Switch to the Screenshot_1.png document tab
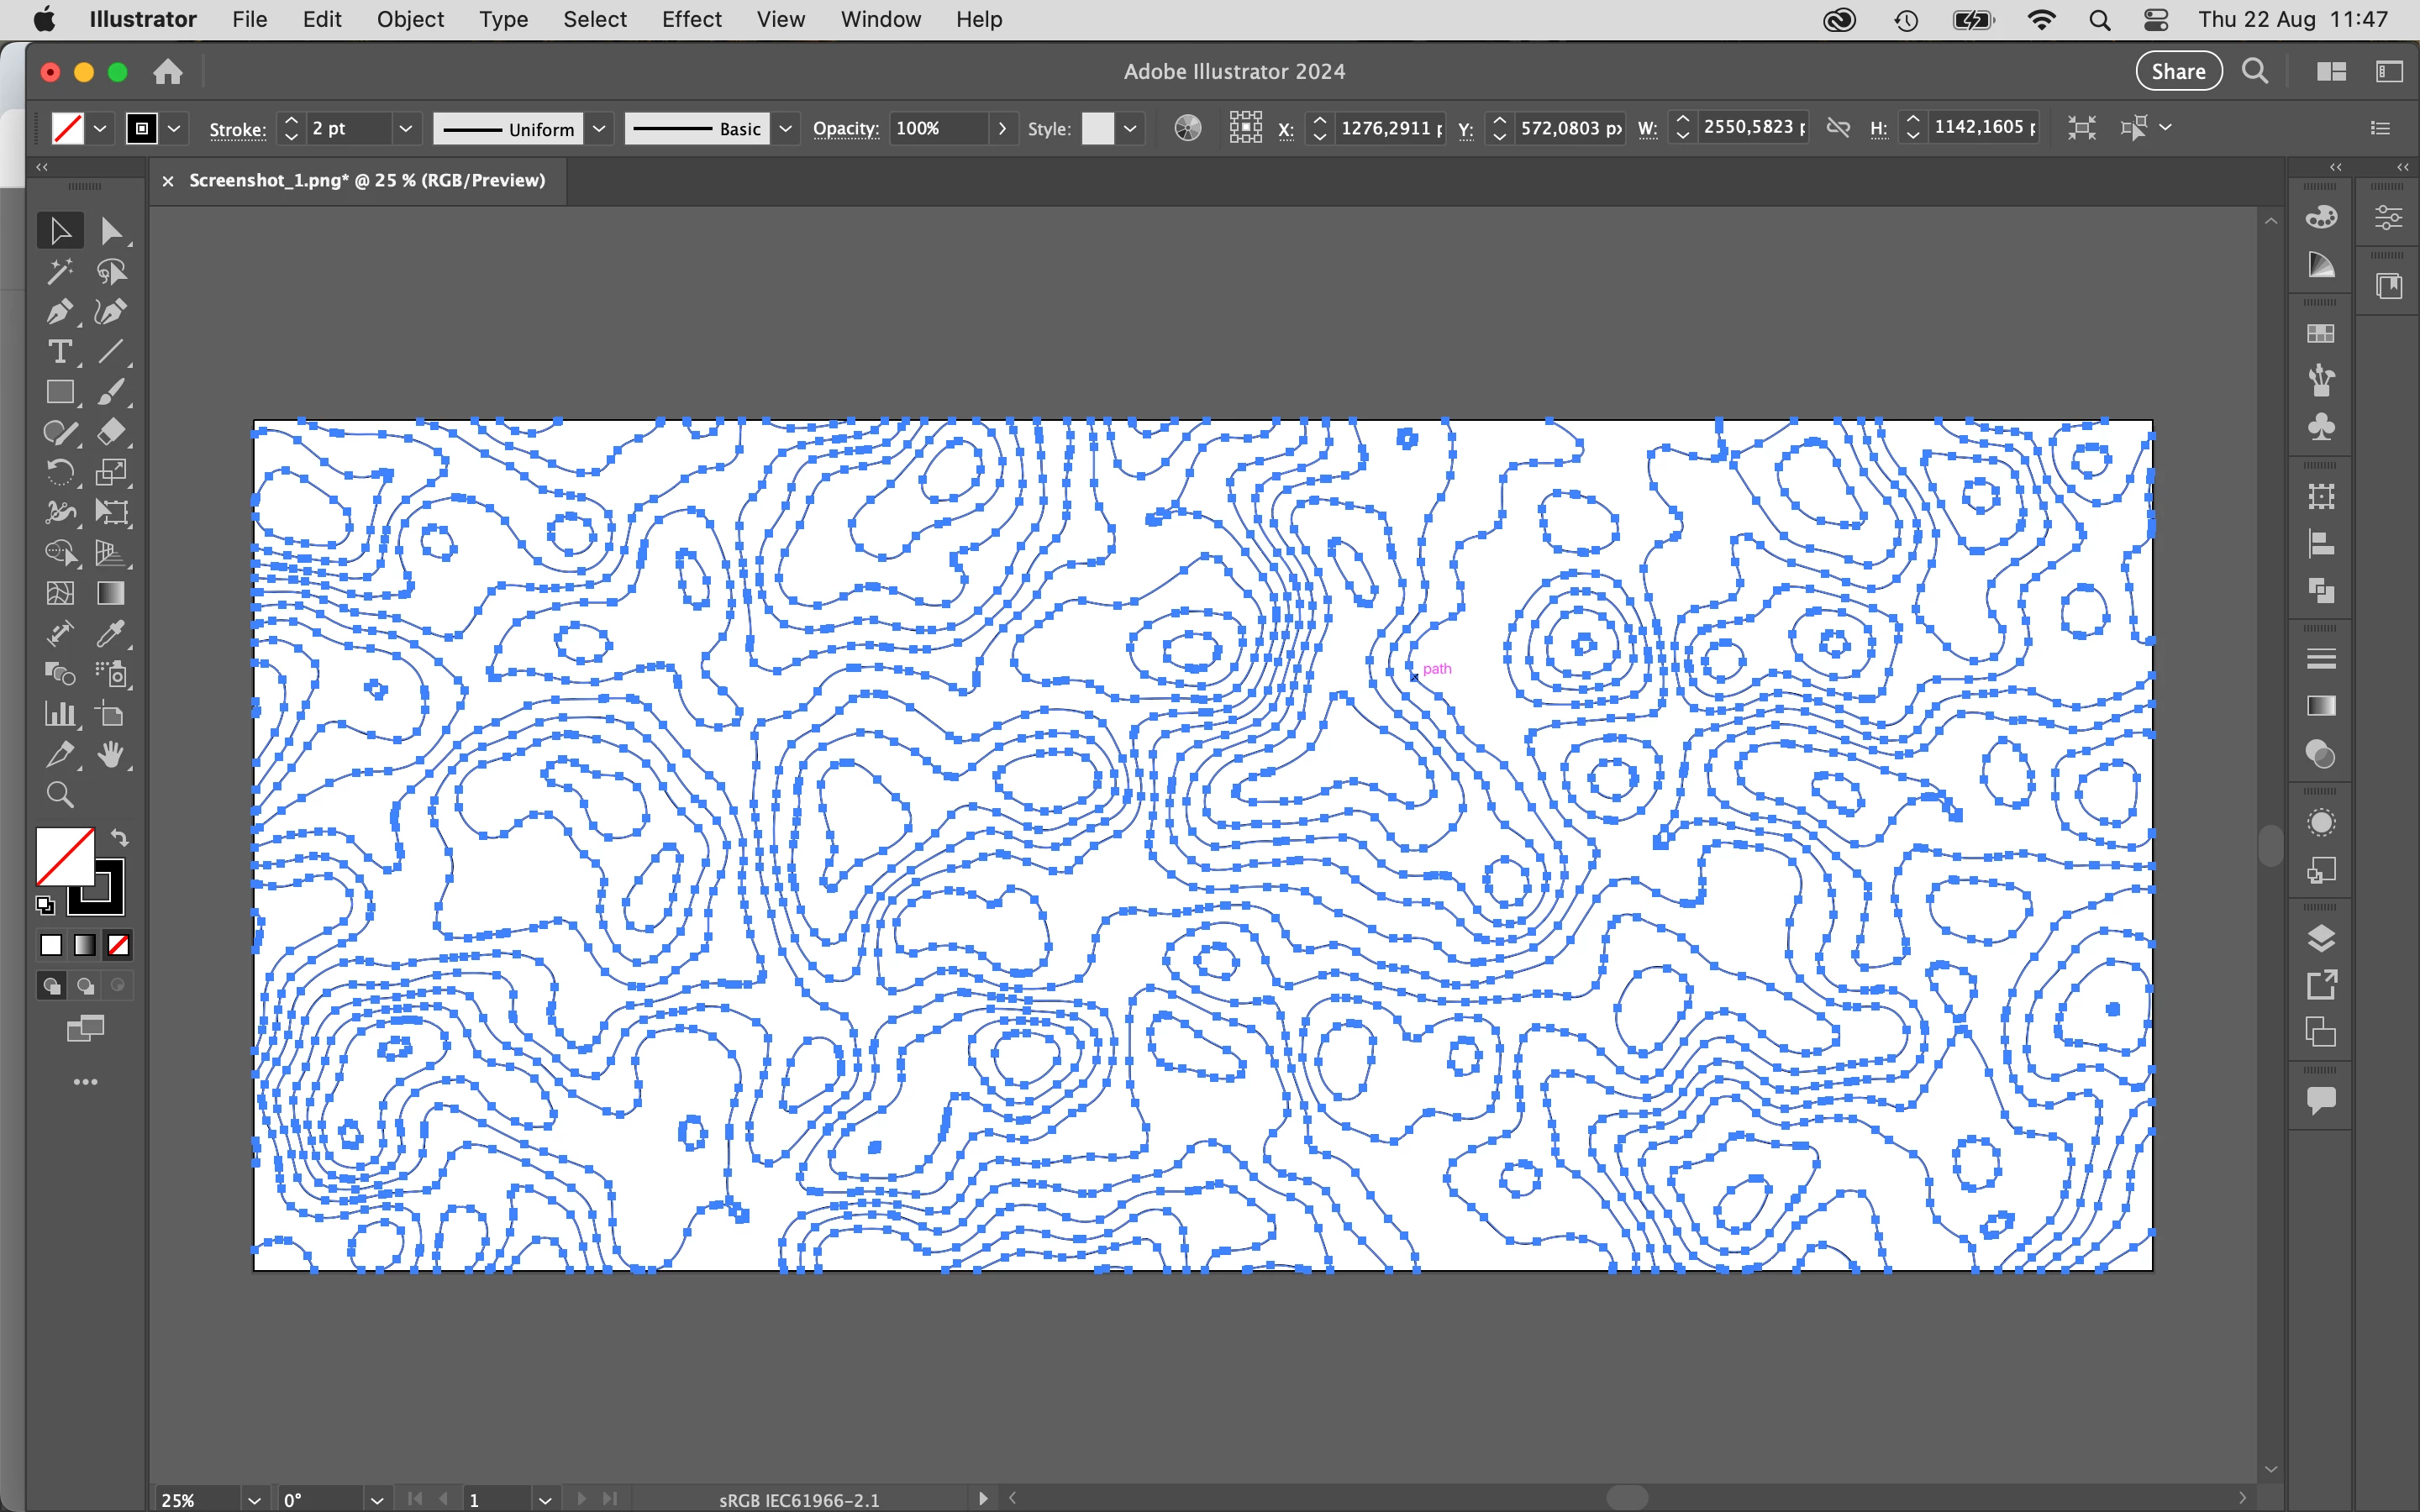Image resolution: width=2420 pixels, height=1512 pixels. [x=367, y=180]
